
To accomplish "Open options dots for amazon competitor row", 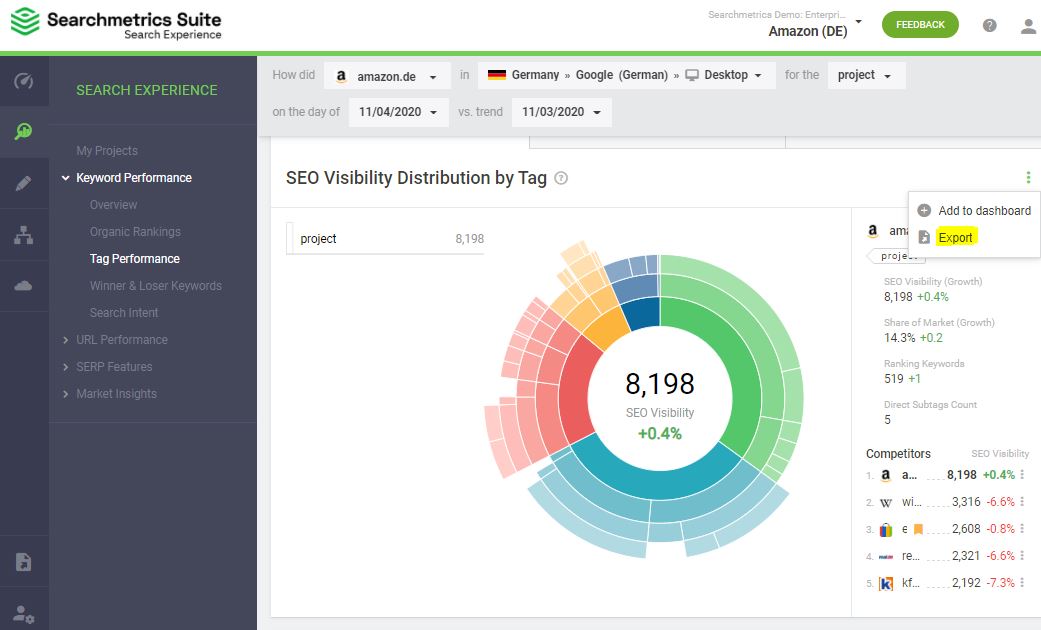I will pos(1022,475).
